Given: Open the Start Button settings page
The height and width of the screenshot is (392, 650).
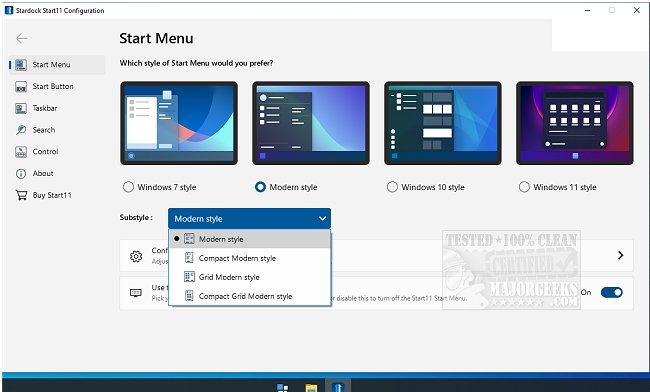Looking at the screenshot, I should pos(57,87).
